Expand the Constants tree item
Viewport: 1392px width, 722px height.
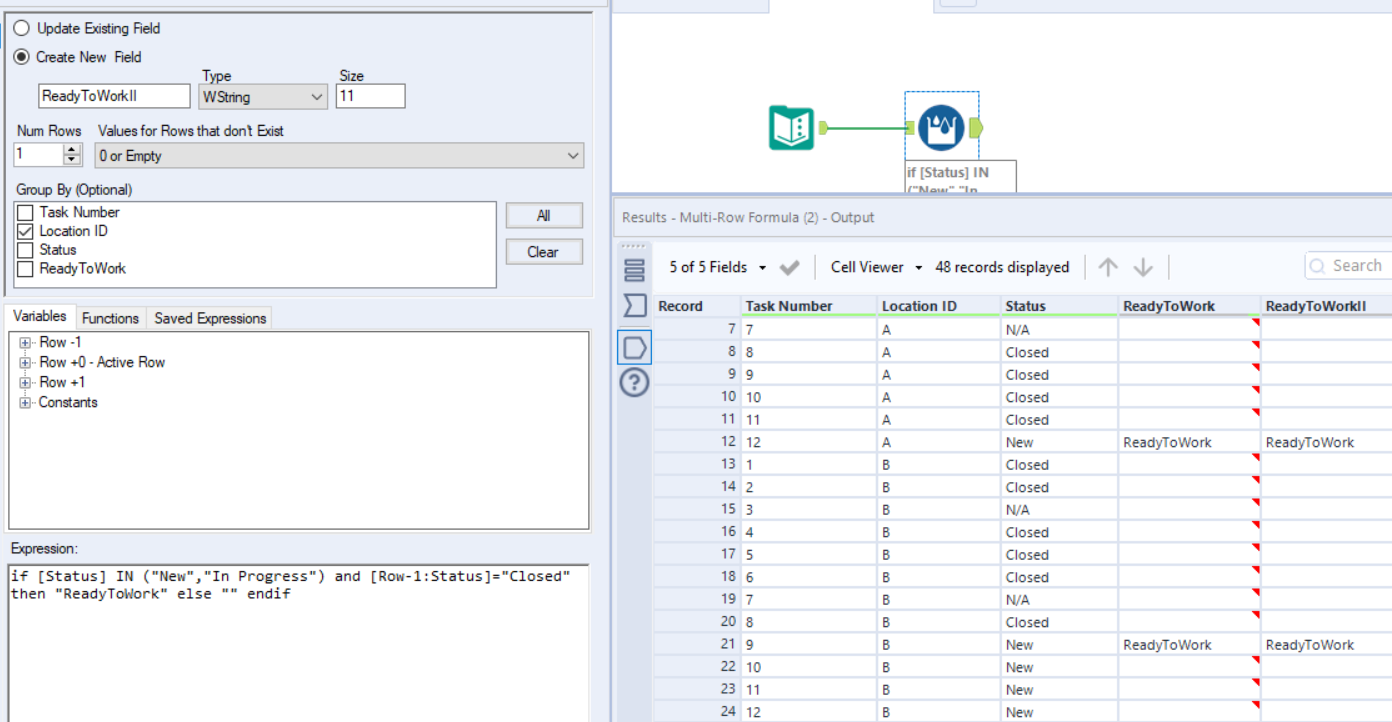[23, 402]
